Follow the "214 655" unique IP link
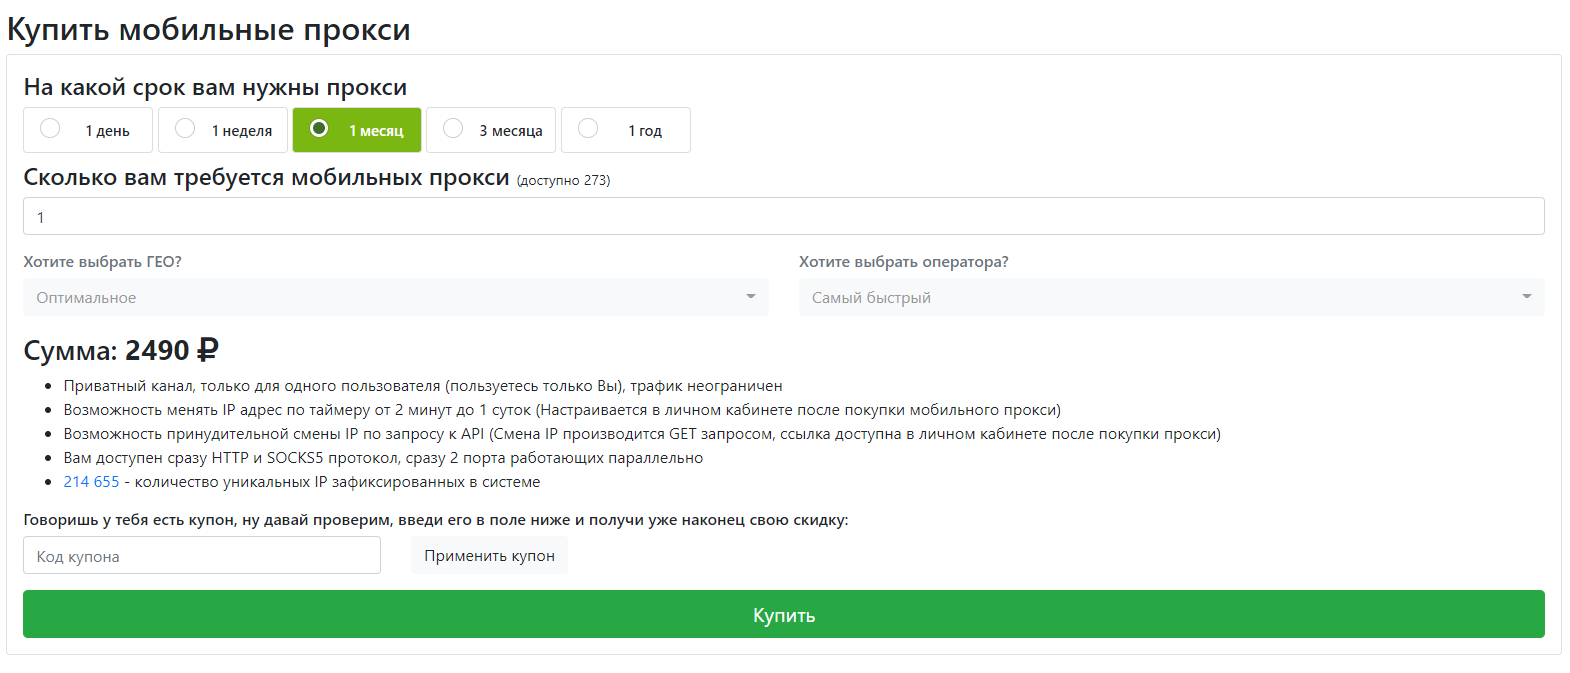The width and height of the screenshot is (1570, 673). 91,482
